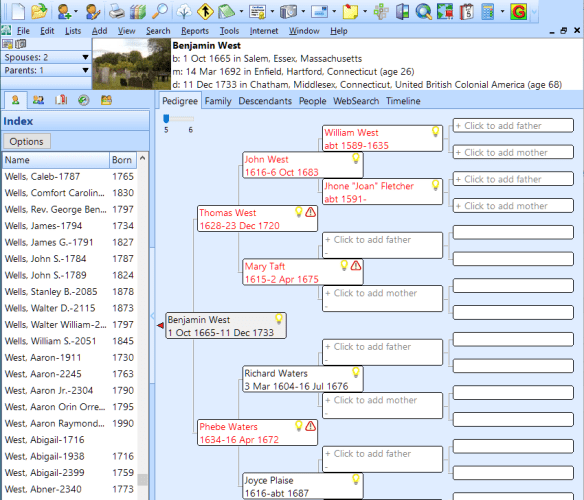
Task: Open dropdown arrow beside sticky note icon
Action: [x=365, y=11]
